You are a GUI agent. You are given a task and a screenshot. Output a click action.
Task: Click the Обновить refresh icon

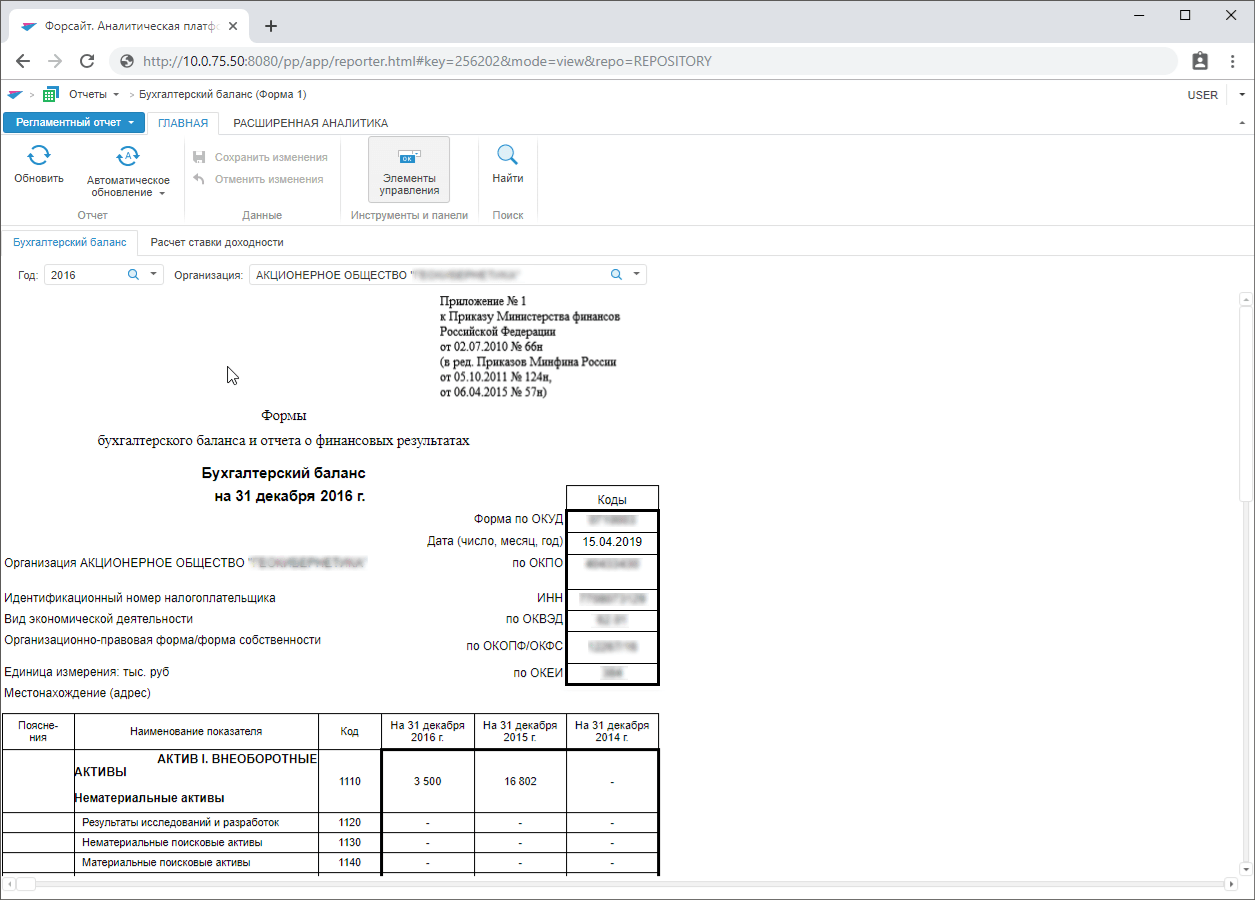(38, 156)
